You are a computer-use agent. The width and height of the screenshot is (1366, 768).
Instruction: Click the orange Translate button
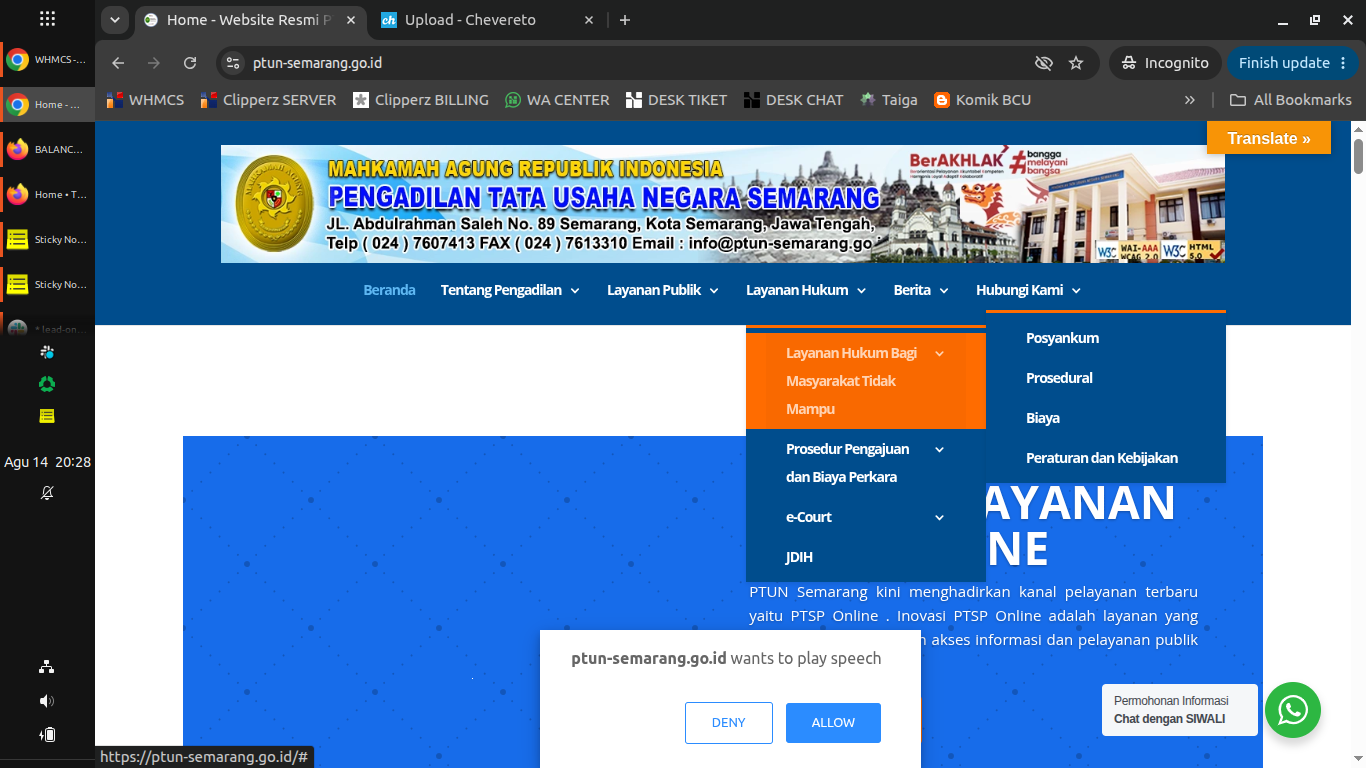pos(1269,138)
